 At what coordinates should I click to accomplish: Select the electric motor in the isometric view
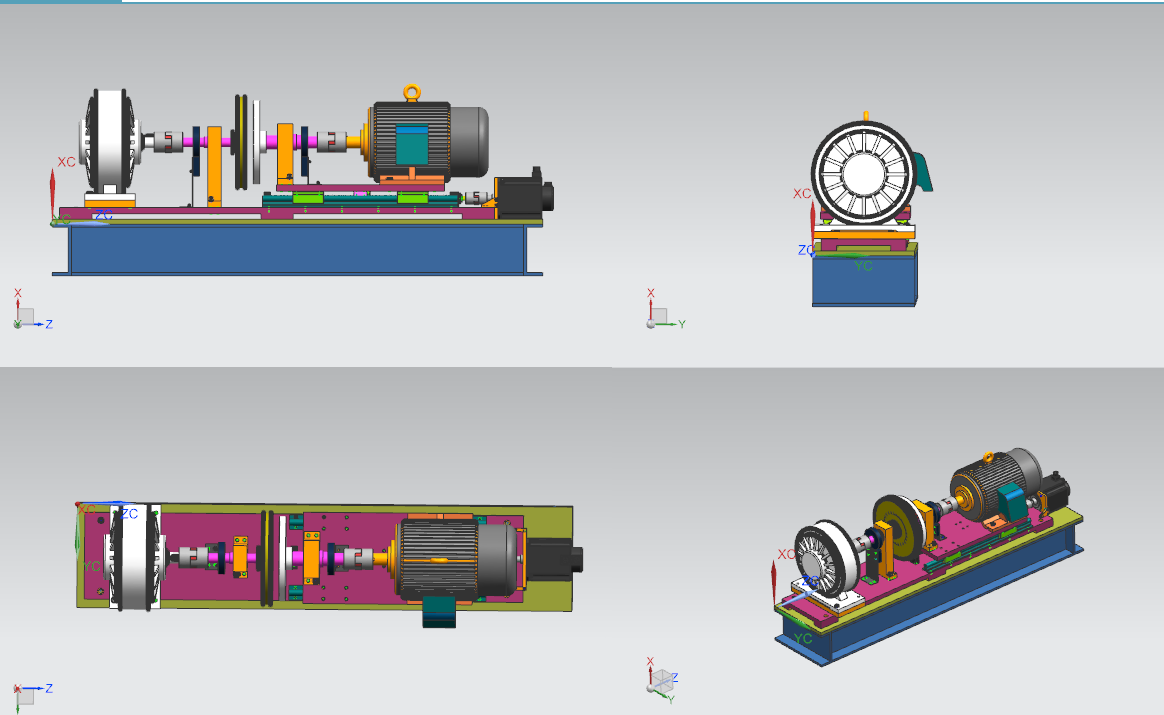coord(996,486)
